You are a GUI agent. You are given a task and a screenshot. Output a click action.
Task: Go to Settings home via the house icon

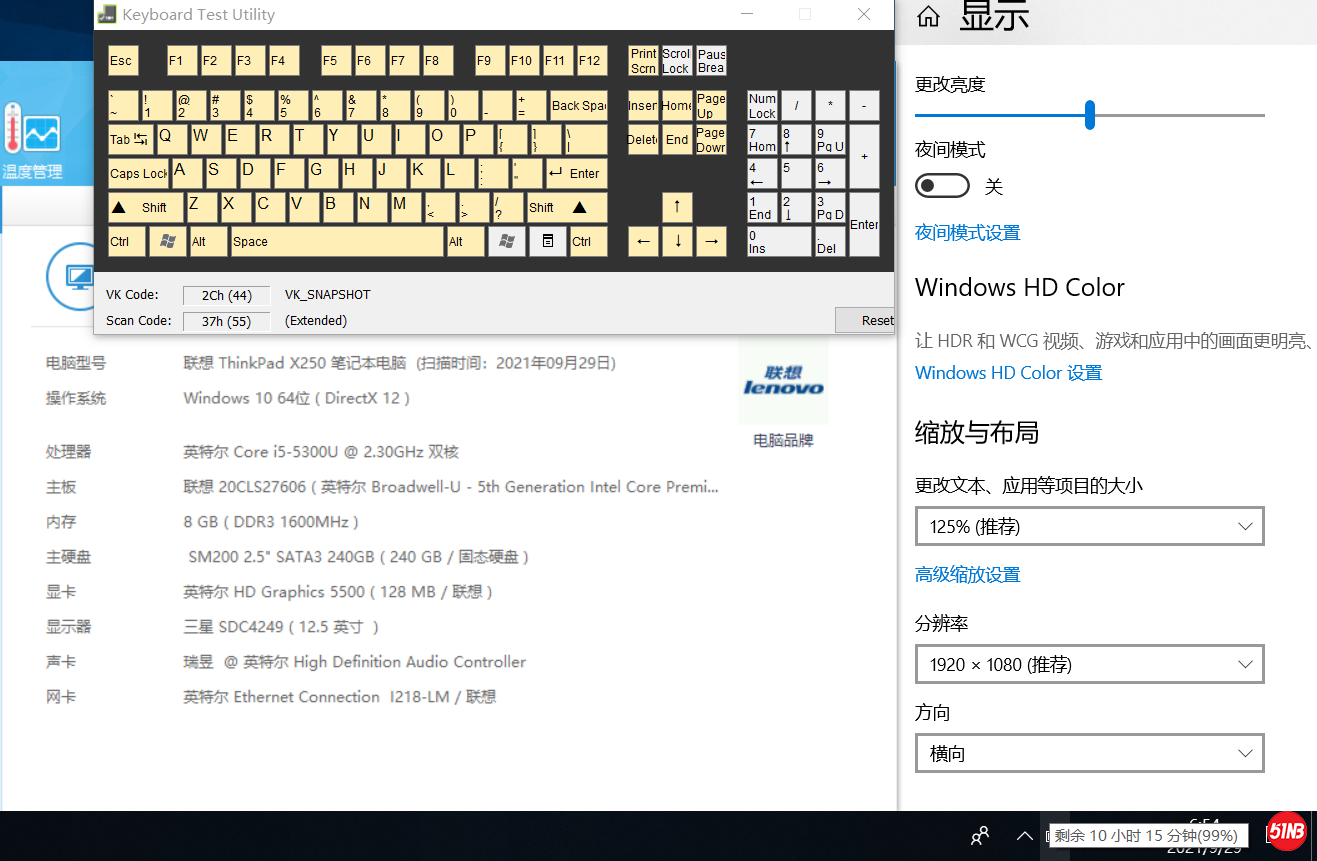[928, 16]
